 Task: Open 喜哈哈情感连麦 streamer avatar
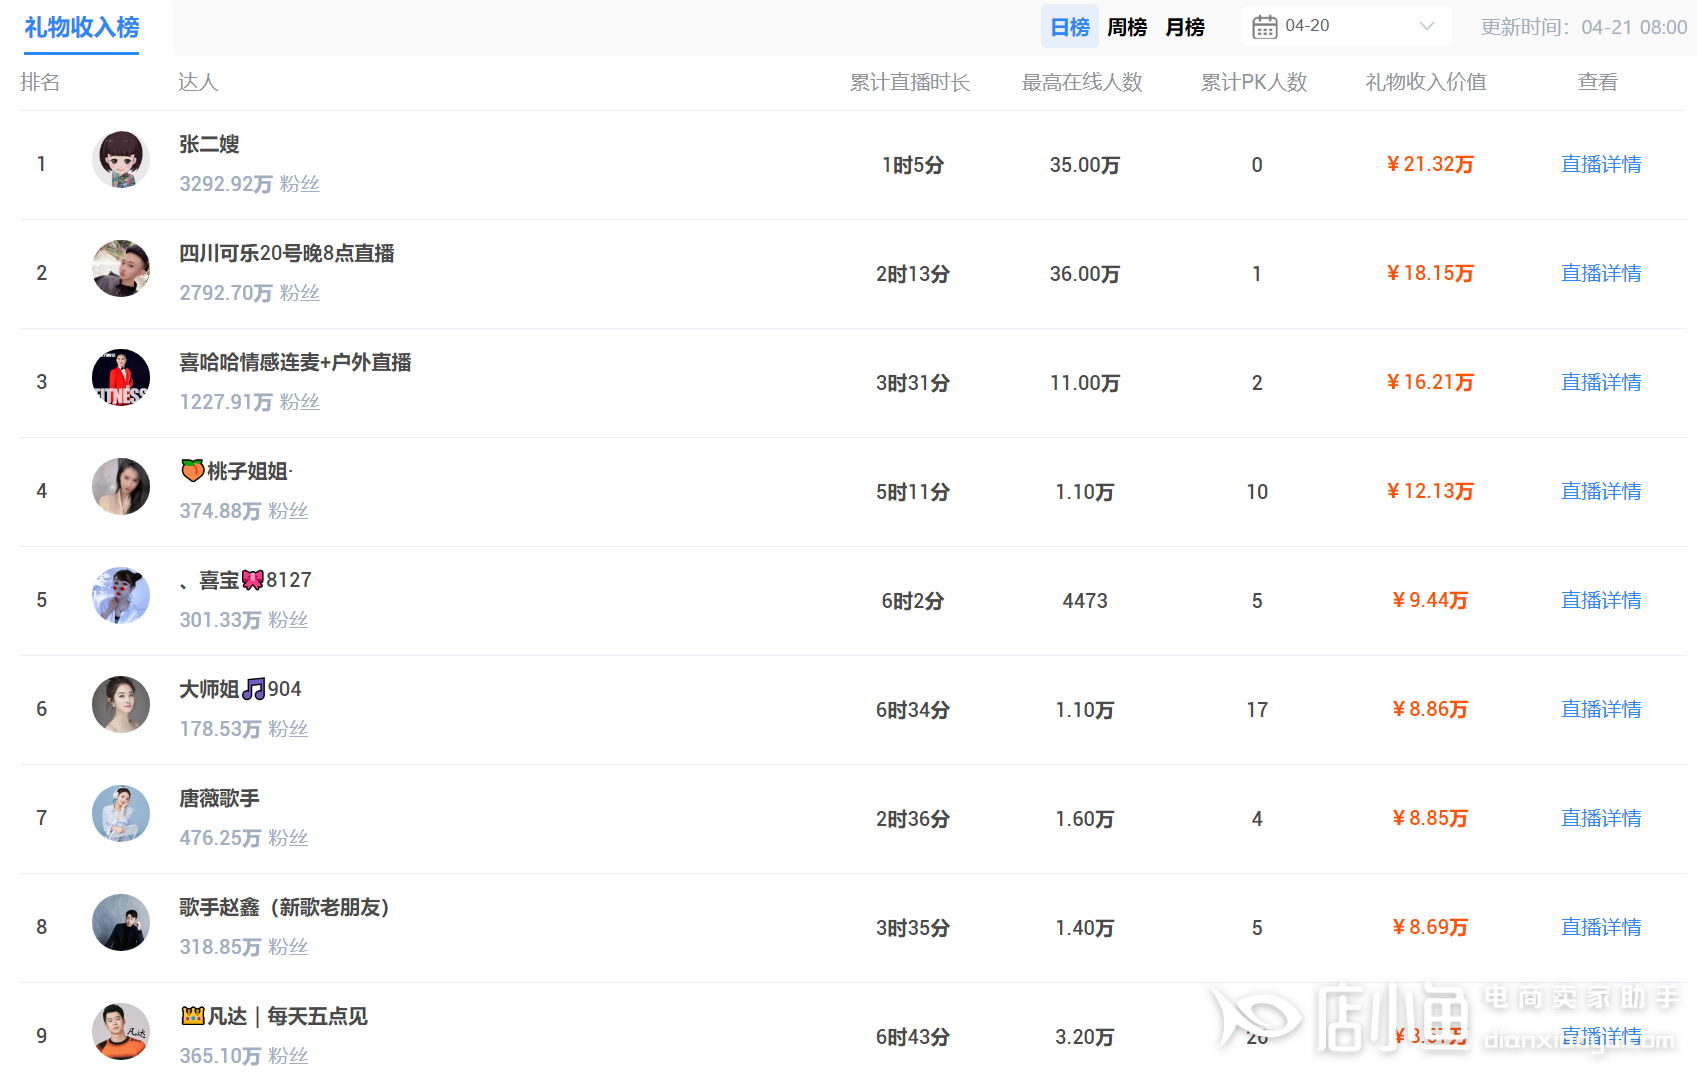[121, 377]
